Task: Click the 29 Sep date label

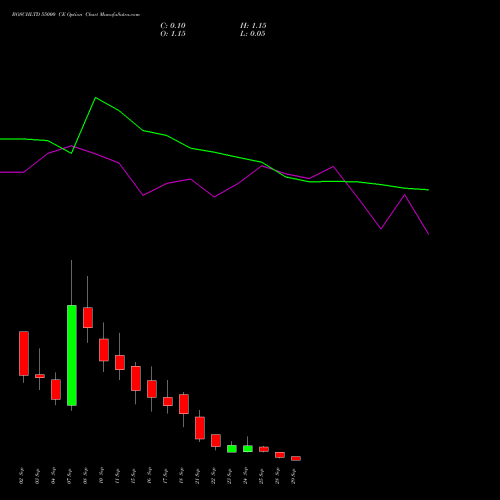Action: (x=294, y=476)
